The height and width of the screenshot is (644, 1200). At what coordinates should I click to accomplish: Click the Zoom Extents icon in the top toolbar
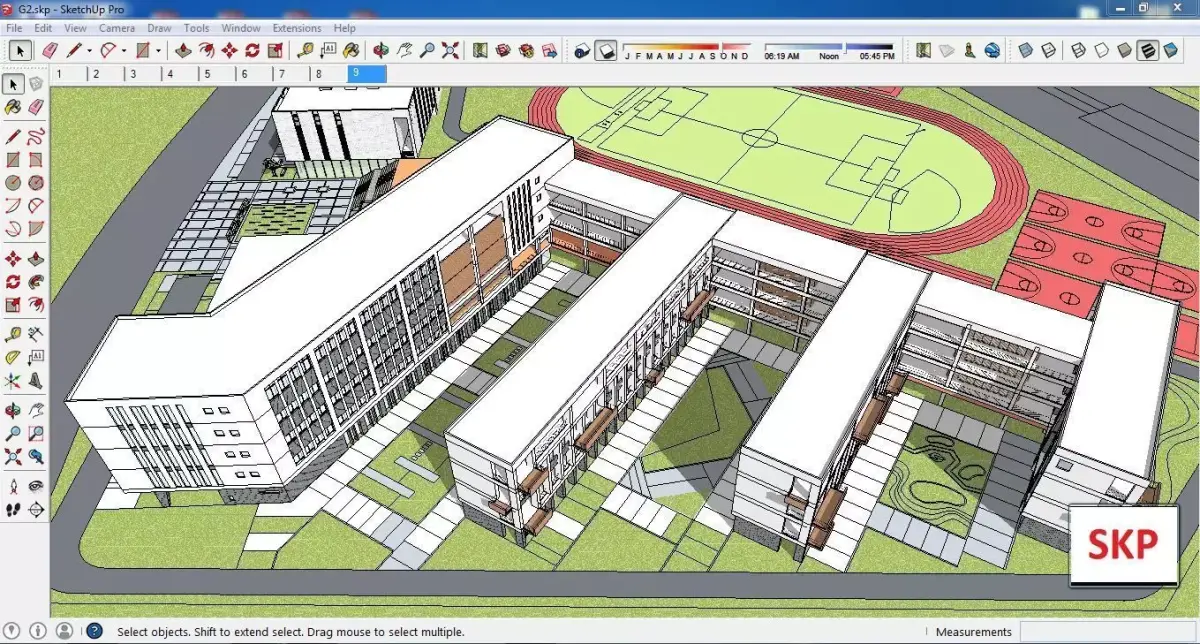[450, 50]
